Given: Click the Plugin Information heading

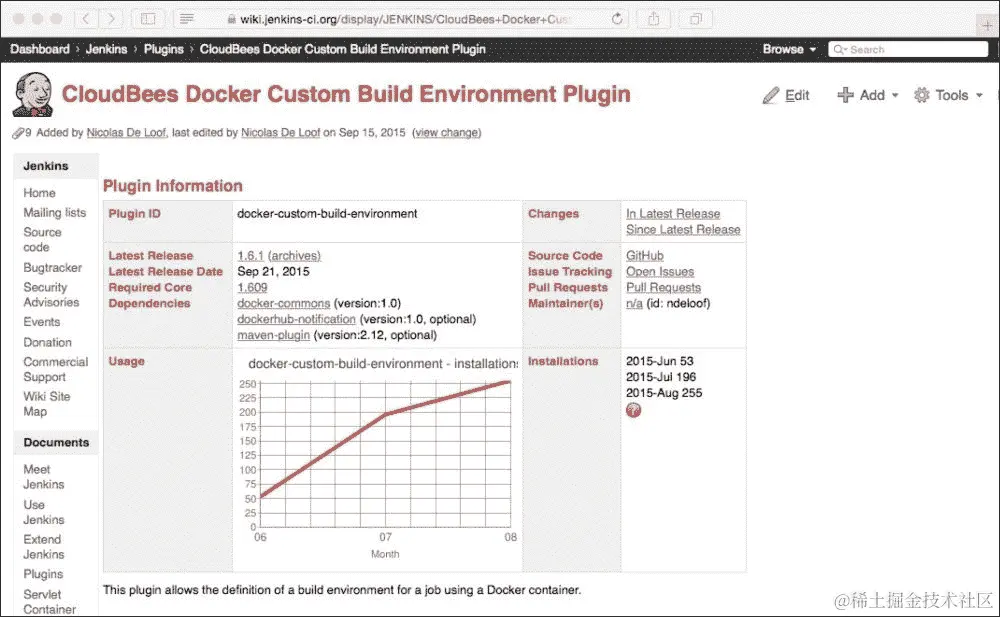Looking at the screenshot, I should point(173,186).
